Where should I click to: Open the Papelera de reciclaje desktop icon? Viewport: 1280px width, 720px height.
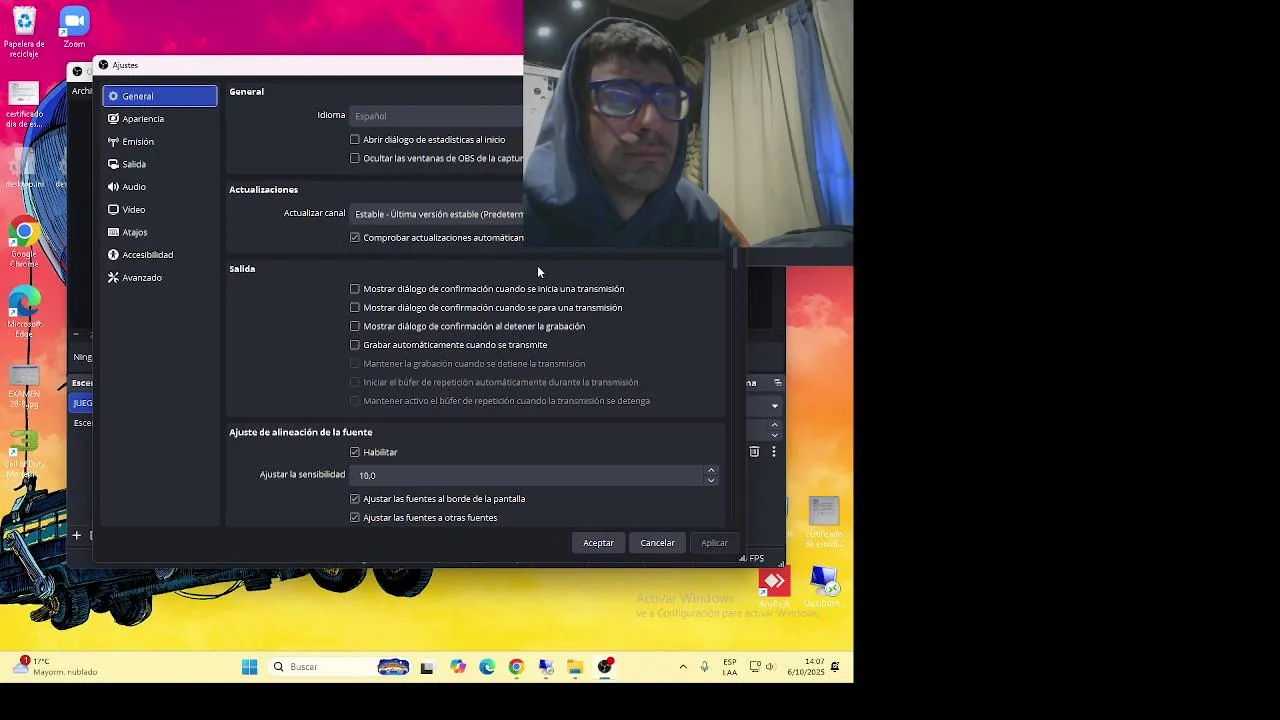pos(24,31)
